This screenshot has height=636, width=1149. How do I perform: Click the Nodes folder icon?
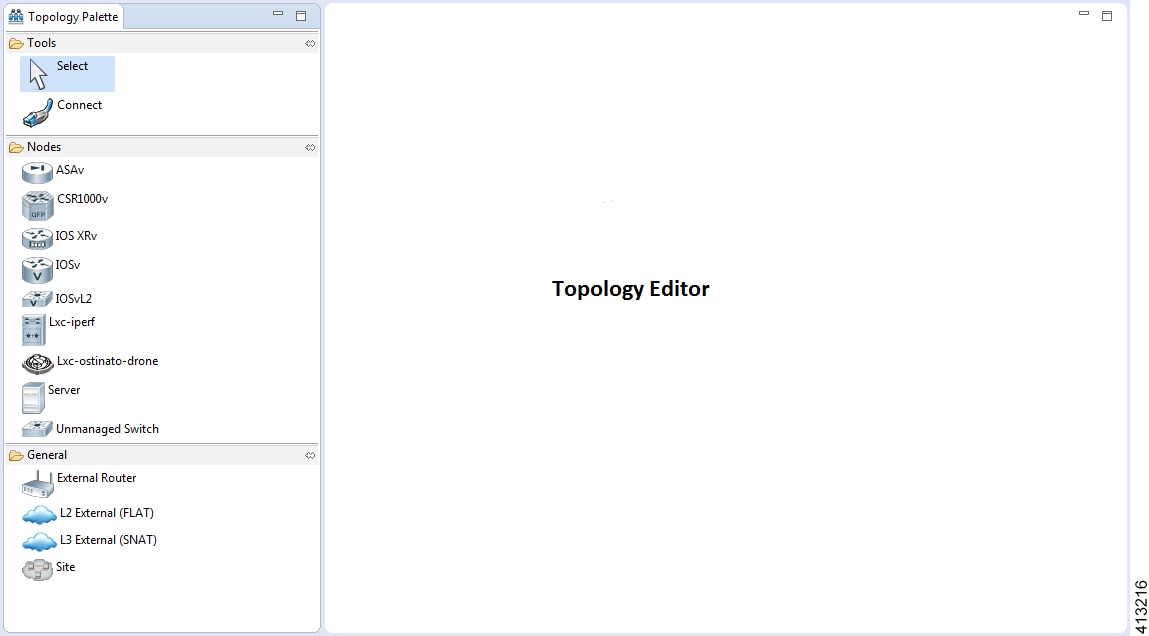[16, 147]
